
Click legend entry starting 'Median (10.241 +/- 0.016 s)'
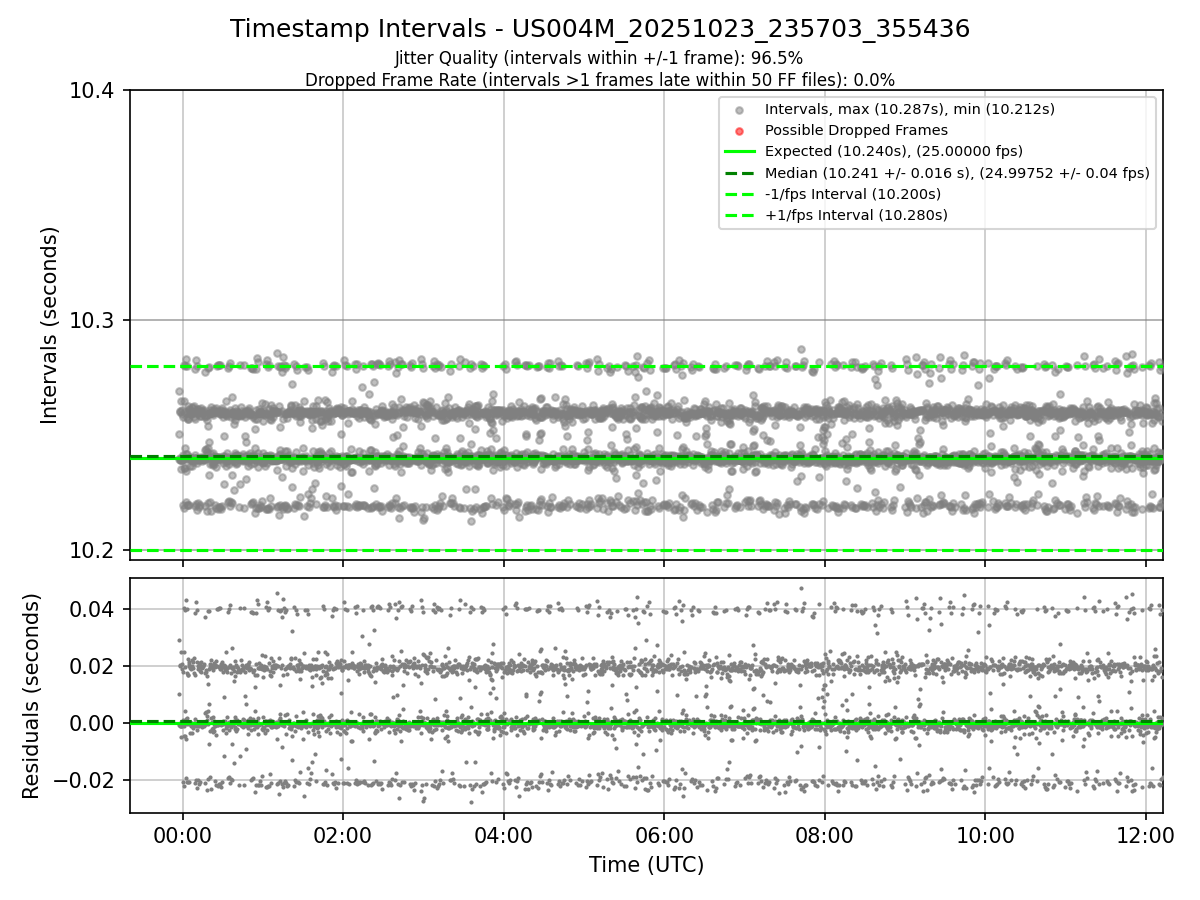(957, 173)
